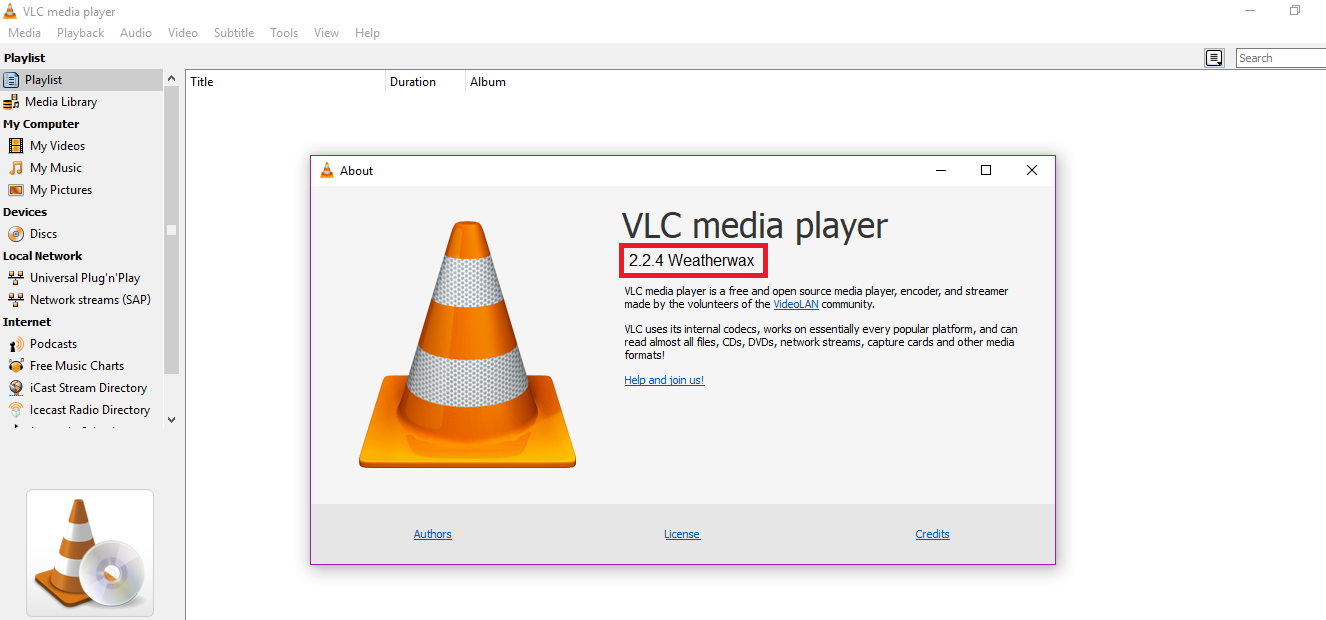Click the My Videos label
This screenshot has height=620, width=1326.
point(57,146)
